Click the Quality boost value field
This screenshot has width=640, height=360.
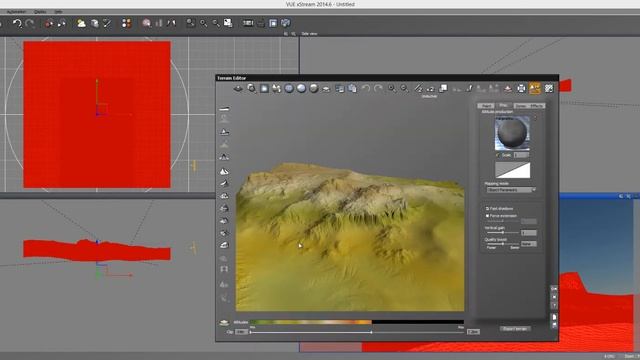[x=529, y=244]
